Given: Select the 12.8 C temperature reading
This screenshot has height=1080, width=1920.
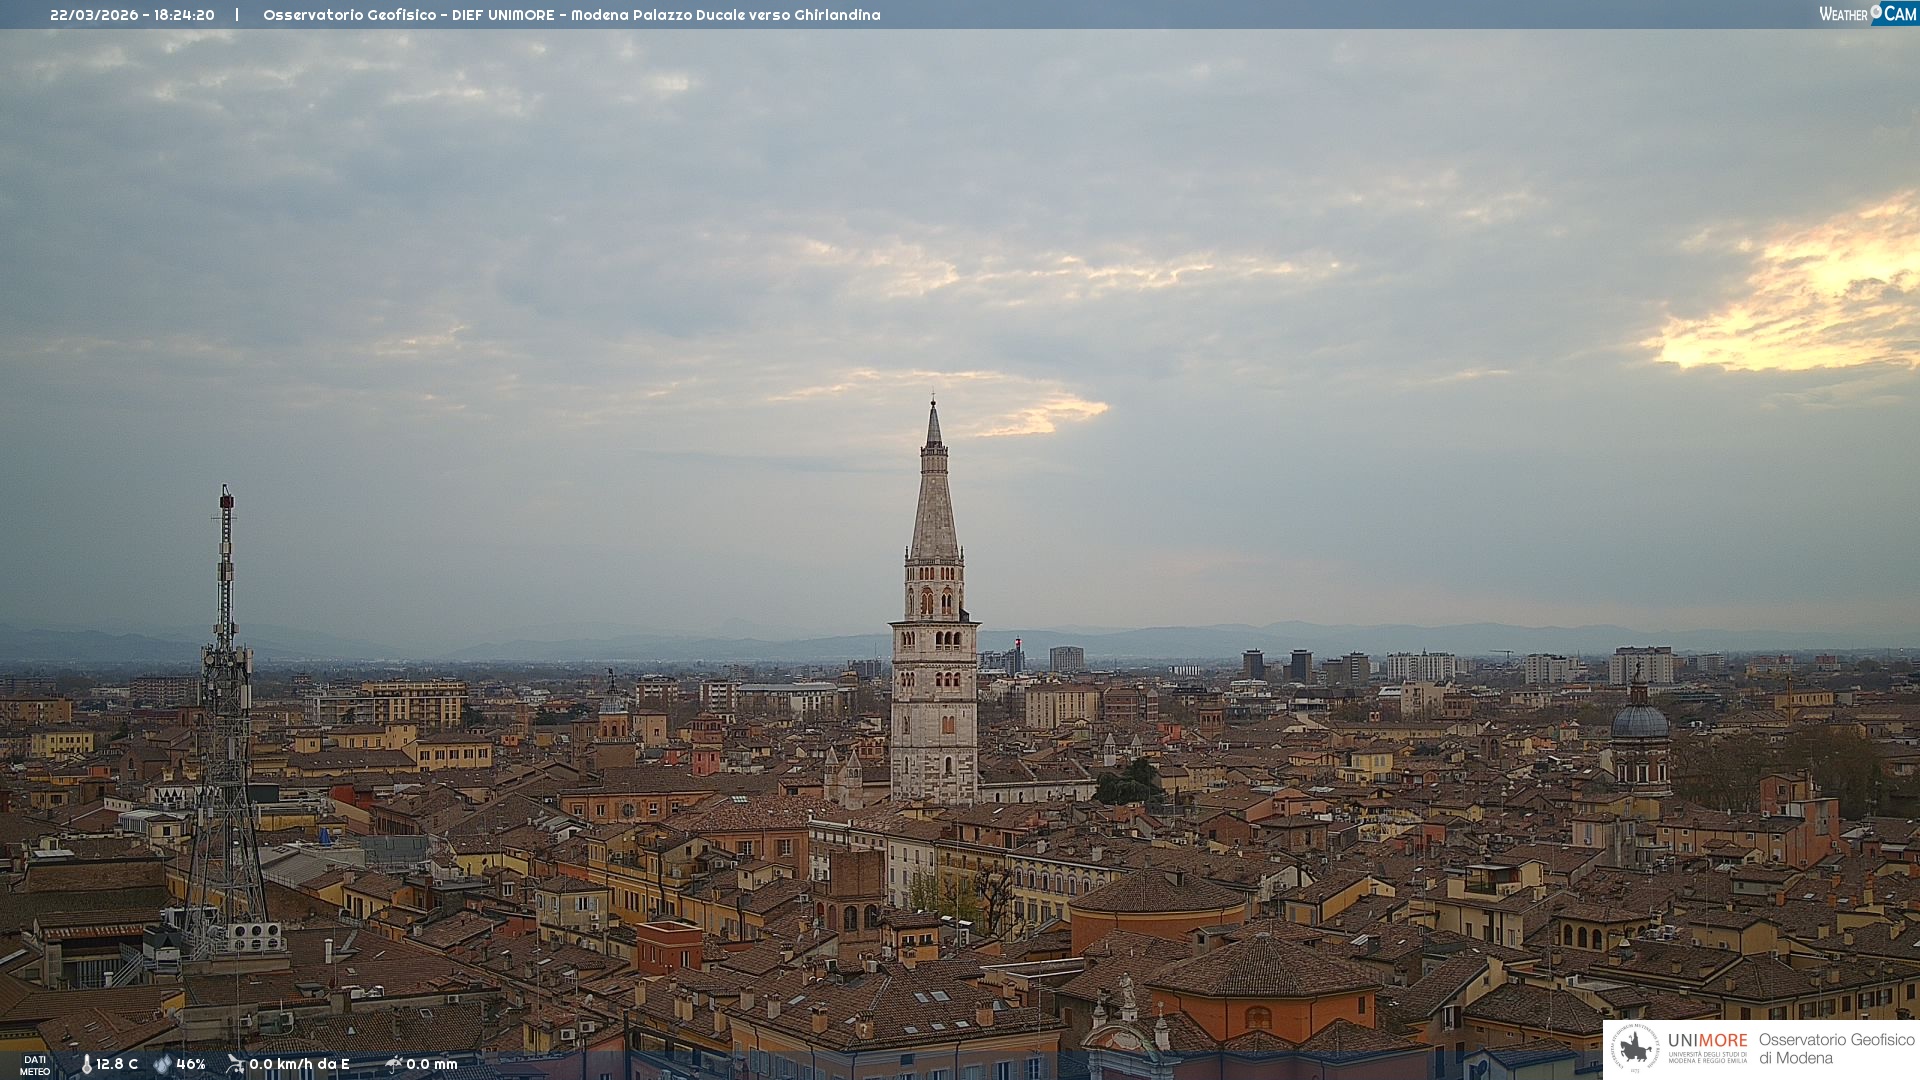Looking at the screenshot, I should click(x=117, y=1064).
